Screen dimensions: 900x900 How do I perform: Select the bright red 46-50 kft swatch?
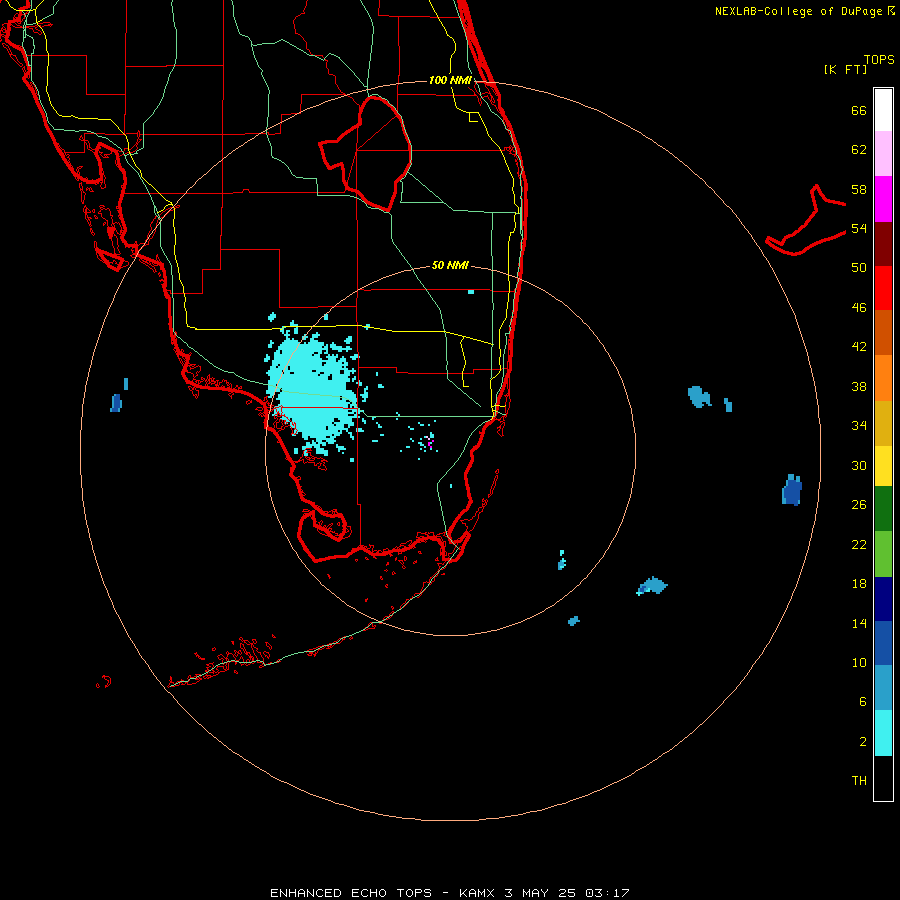(x=883, y=288)
